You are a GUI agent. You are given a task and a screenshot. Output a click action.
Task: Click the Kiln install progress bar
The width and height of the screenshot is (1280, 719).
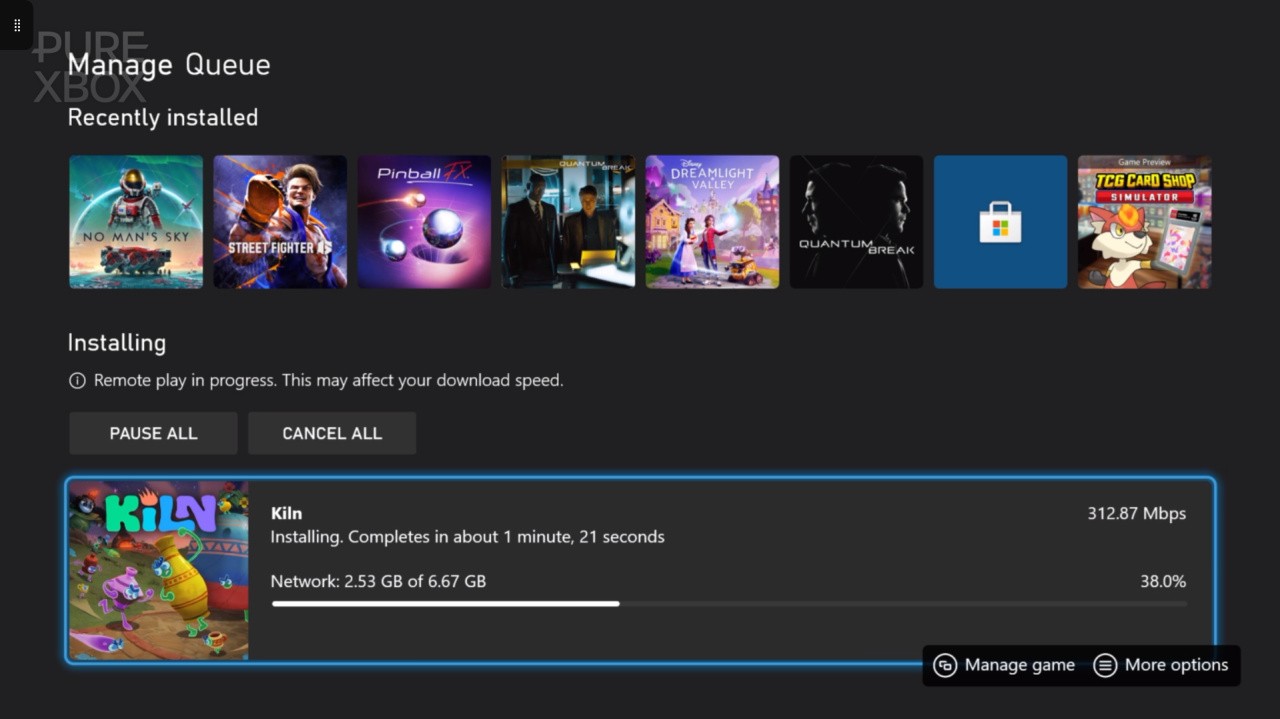point(728,603)
